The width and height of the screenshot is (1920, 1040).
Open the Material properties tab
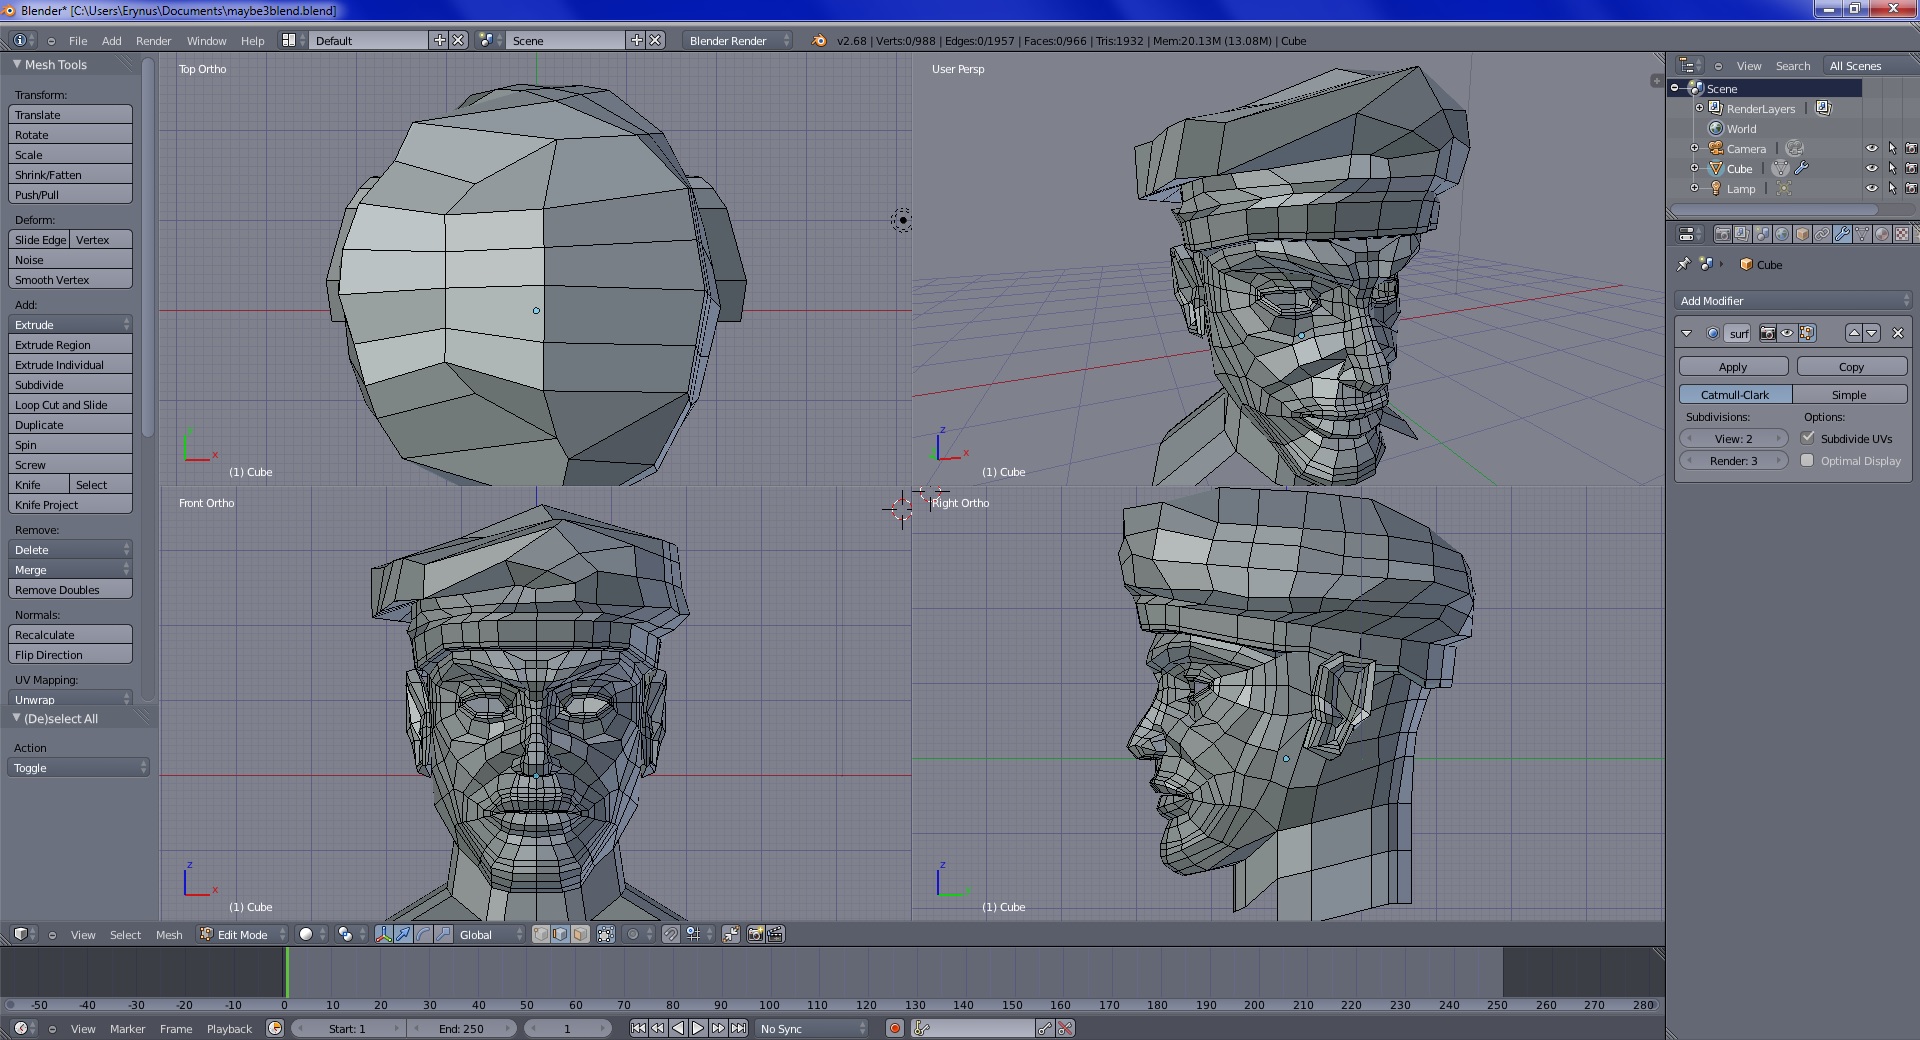[x=1882, y=234]
